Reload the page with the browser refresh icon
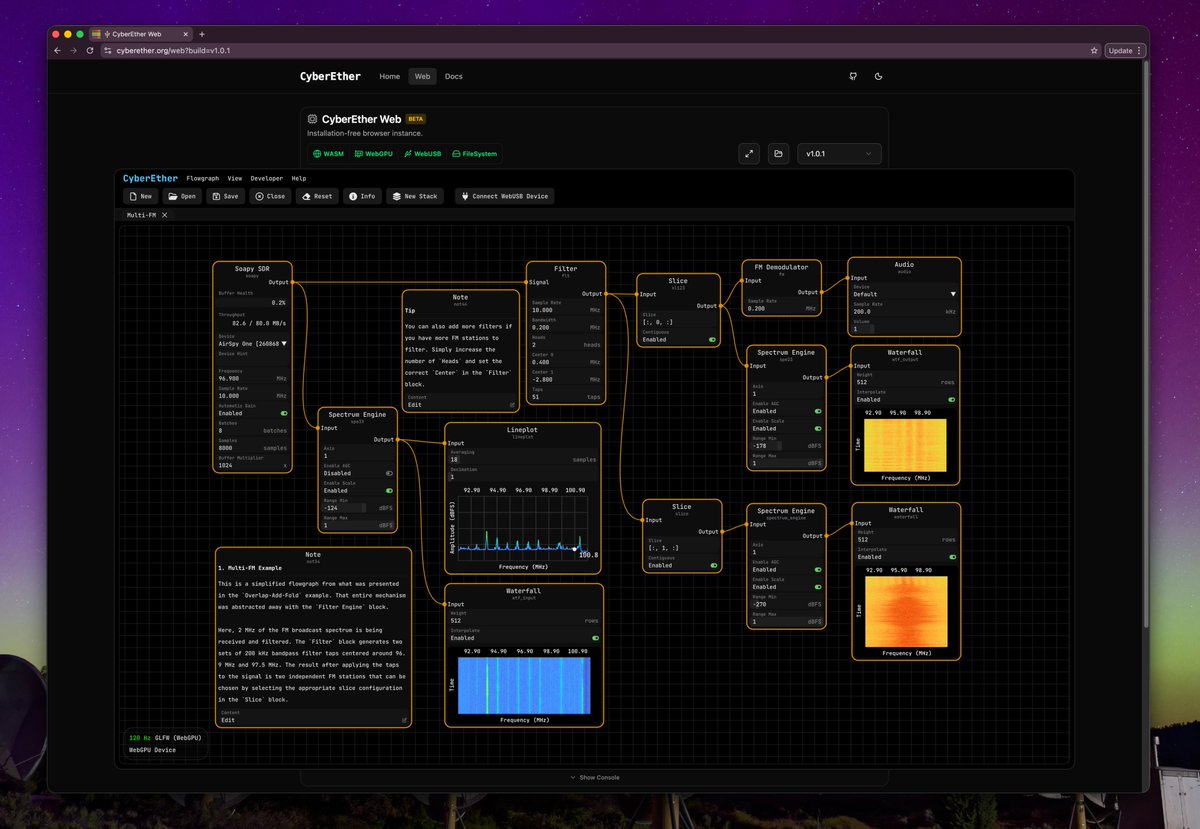 [x=90, y=50]
